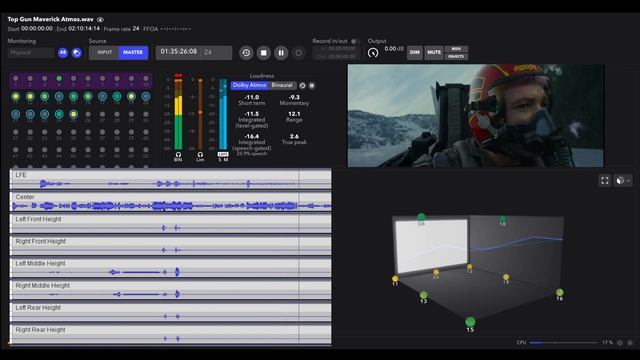This screenshot has width=640, height=360.
Task: Switch source to INPUT
Action: (x=104, y=53)
